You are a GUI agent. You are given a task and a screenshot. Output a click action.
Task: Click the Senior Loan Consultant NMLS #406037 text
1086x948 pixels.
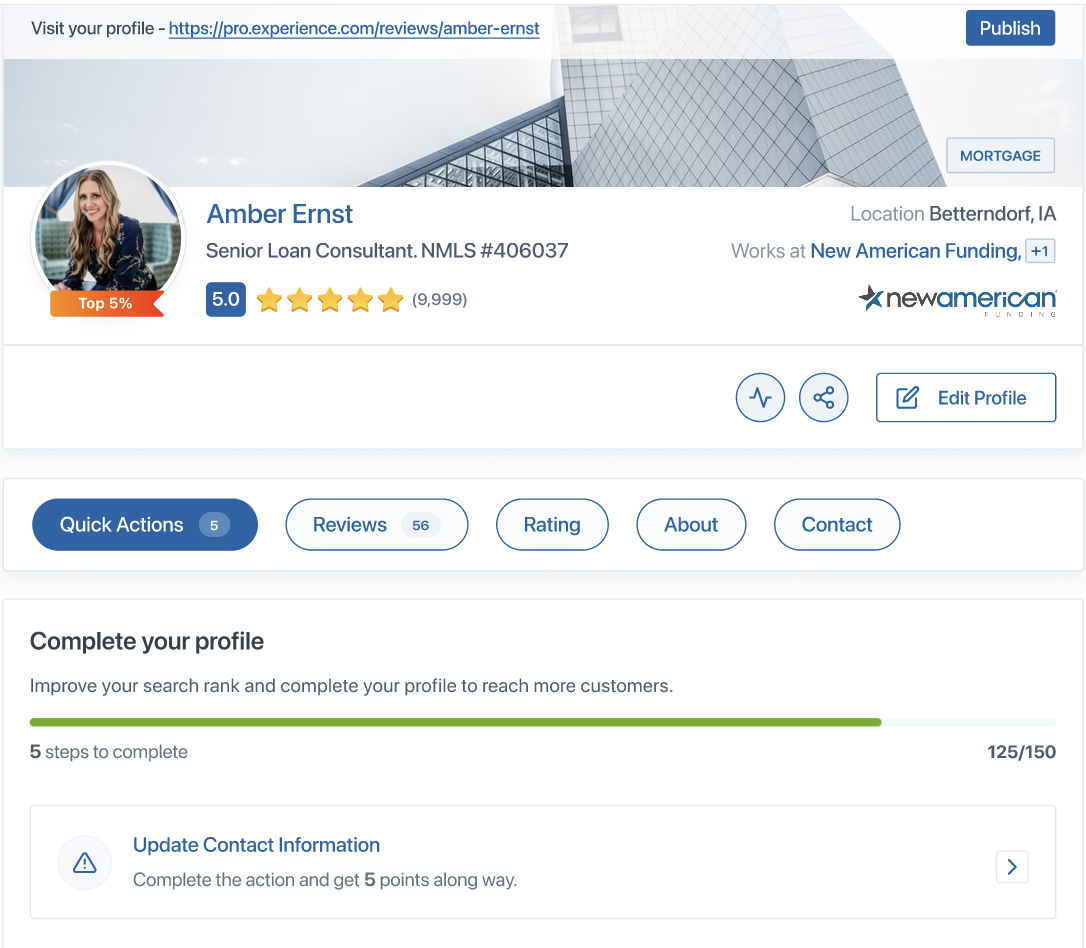pos(387,251)
